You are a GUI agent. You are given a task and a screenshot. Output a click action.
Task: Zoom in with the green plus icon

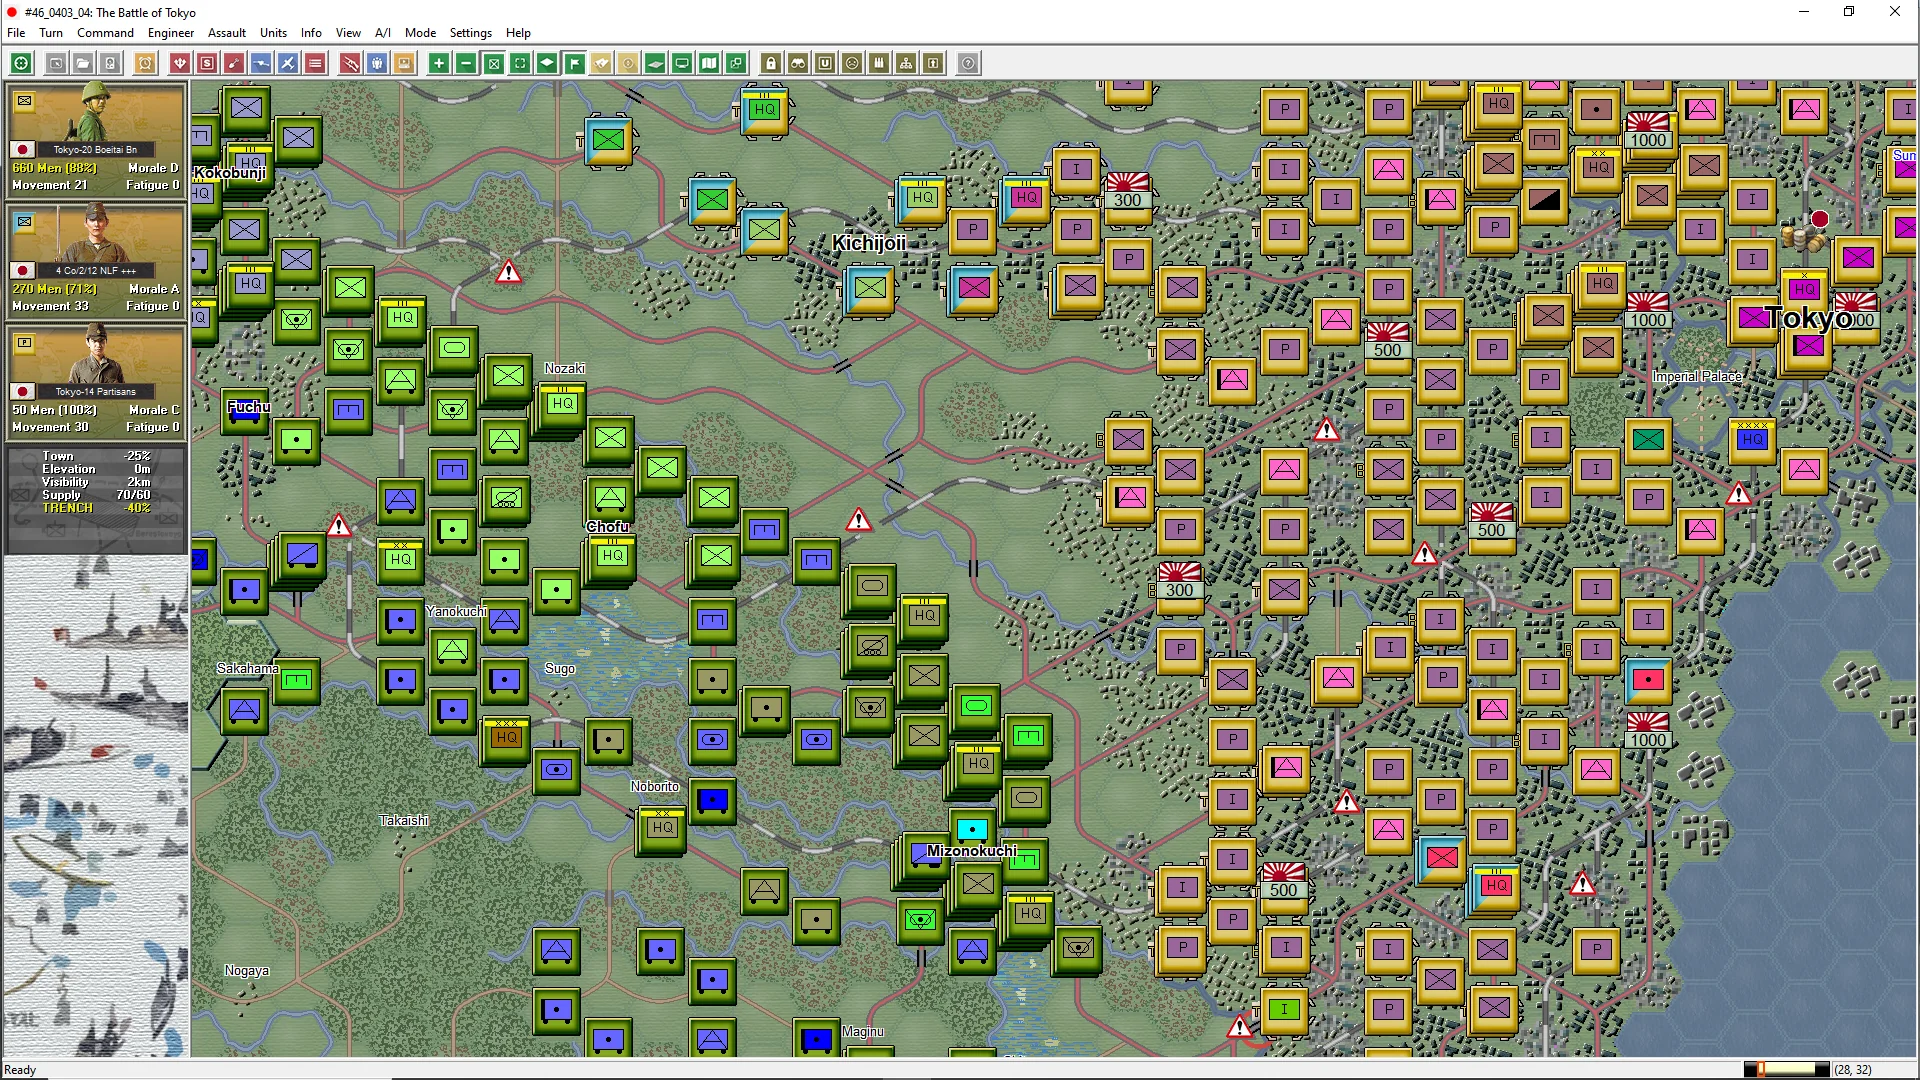coord(439,63)
